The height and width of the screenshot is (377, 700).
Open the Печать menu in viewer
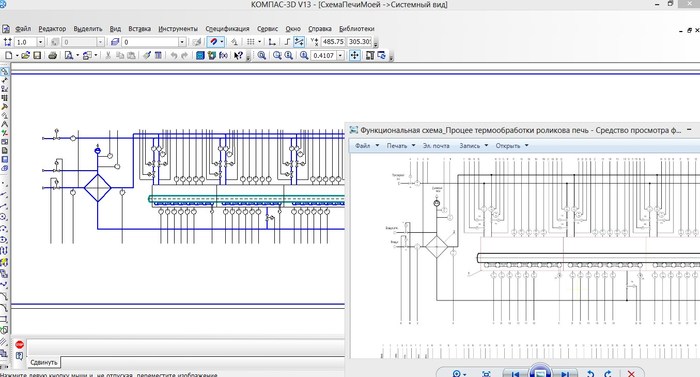click(400, 146)
